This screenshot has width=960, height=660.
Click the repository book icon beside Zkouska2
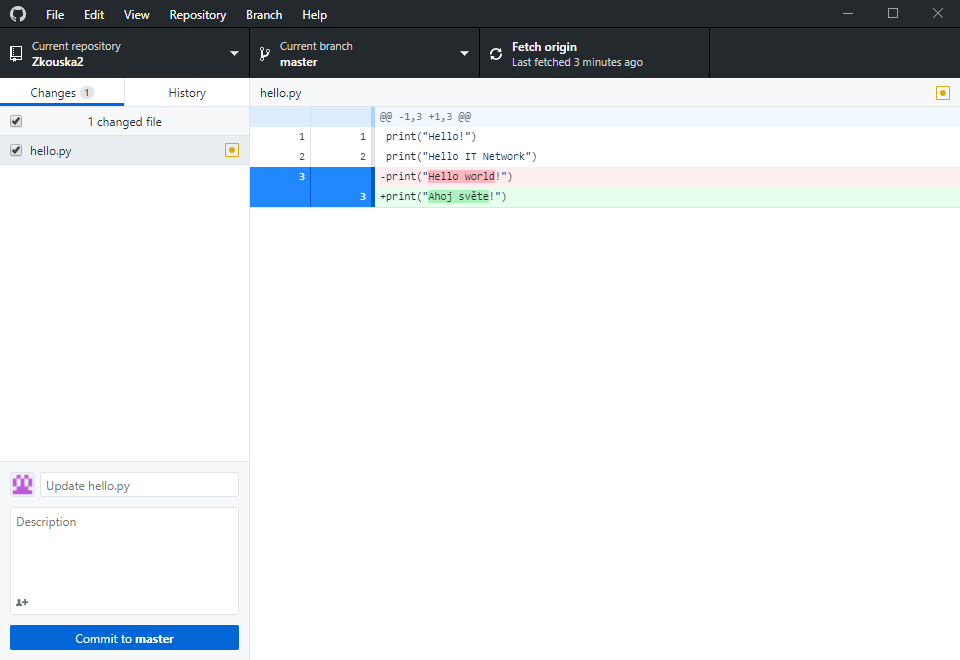pos(14,53)
